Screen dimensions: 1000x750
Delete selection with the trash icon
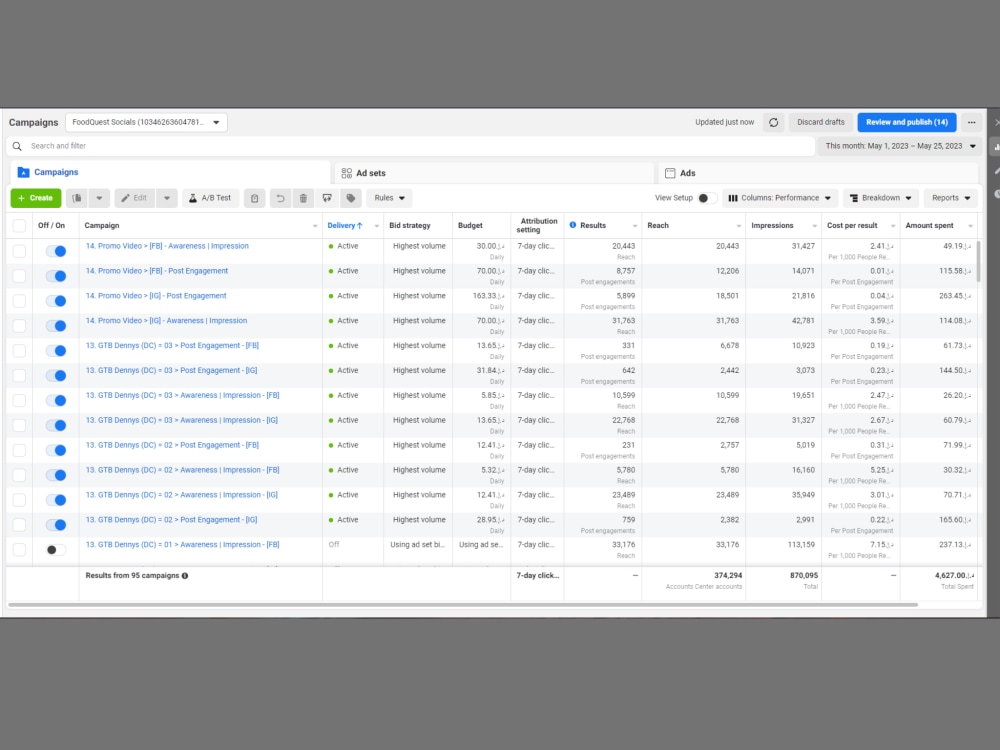pyautogui.click(x=303, y=197)
